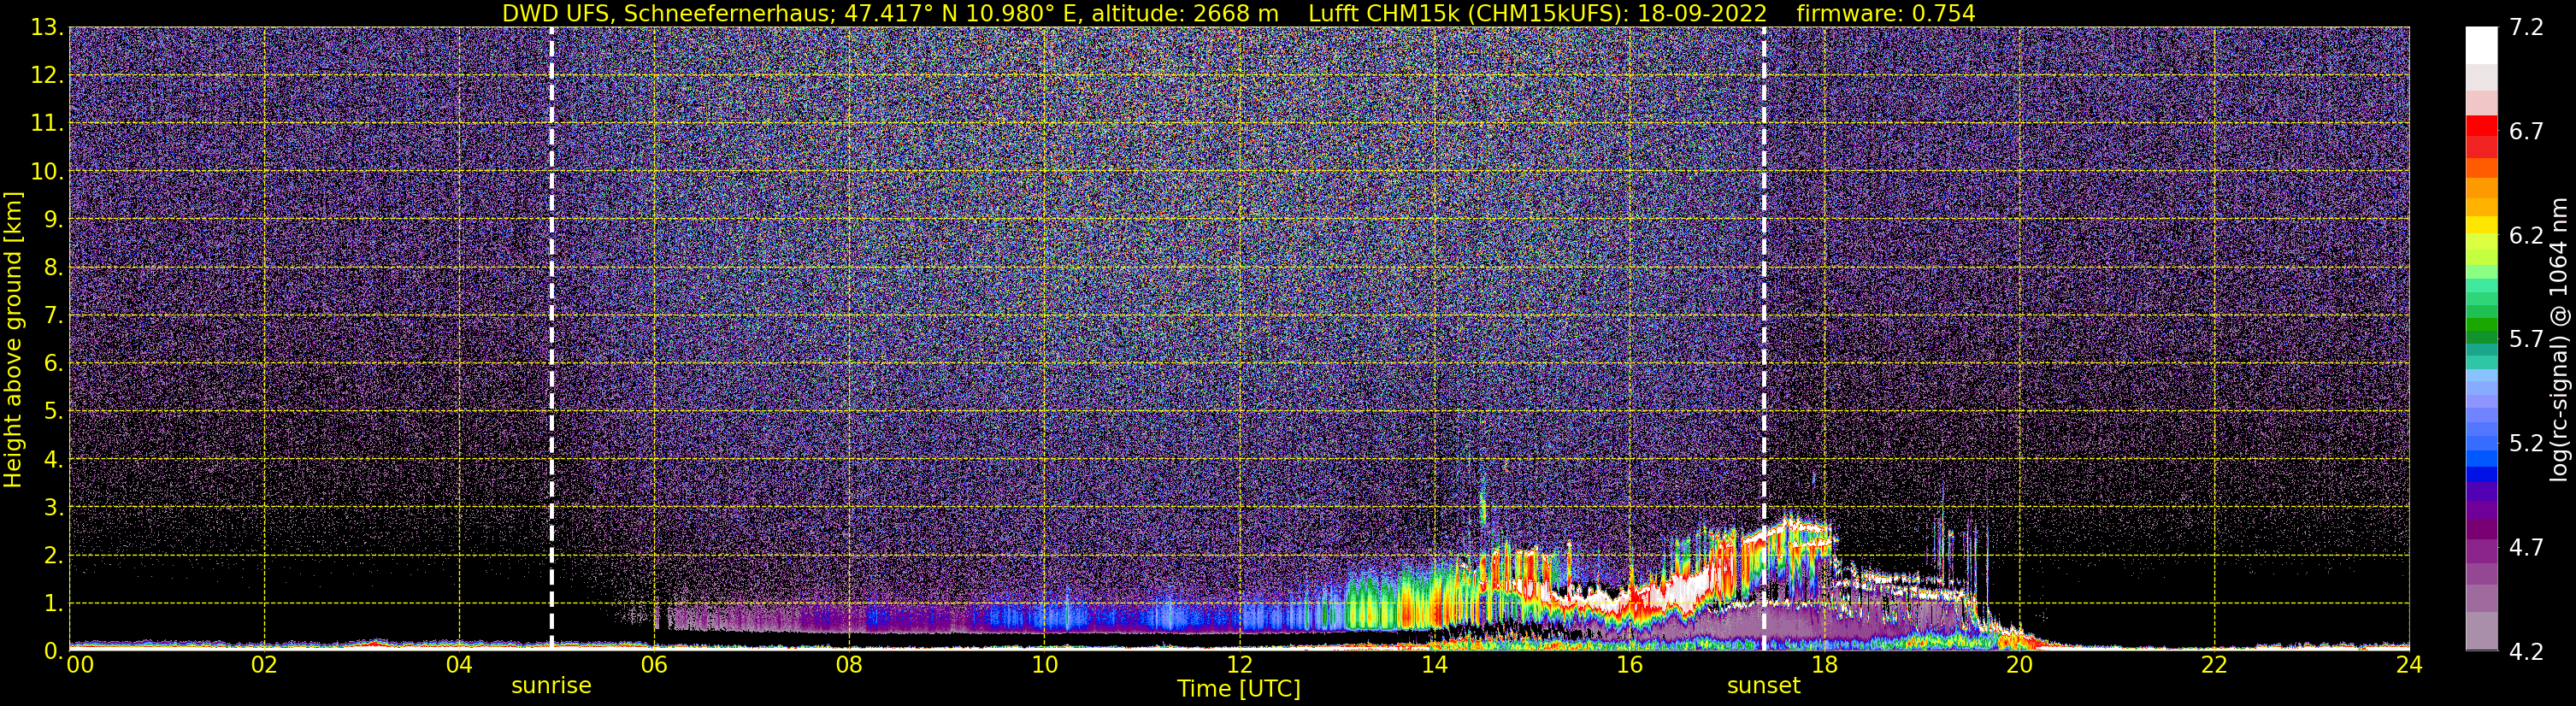Click the '20' time tick label
The height and width of the screenshot is (706, 2576).
tap(2019, 665)
